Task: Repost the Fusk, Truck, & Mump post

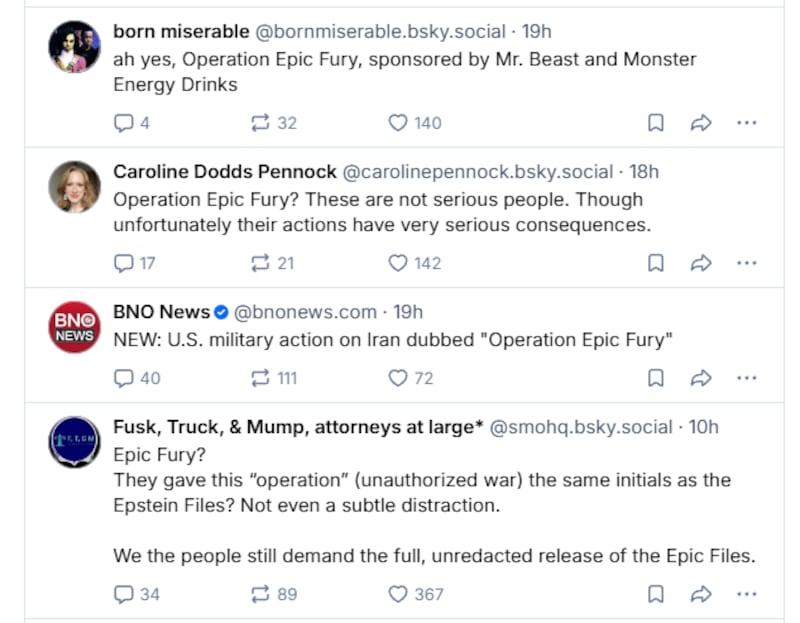Action: 261,594
